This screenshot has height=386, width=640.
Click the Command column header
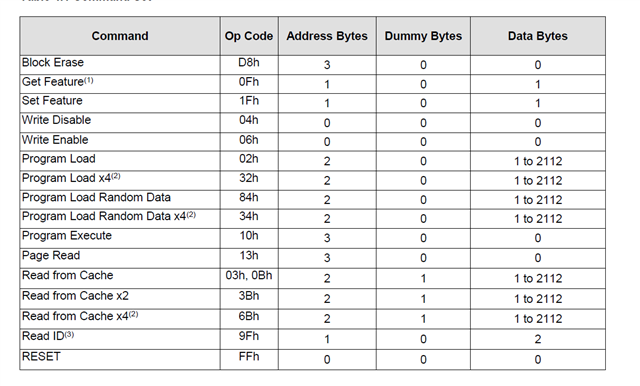(x=120, y=36)
